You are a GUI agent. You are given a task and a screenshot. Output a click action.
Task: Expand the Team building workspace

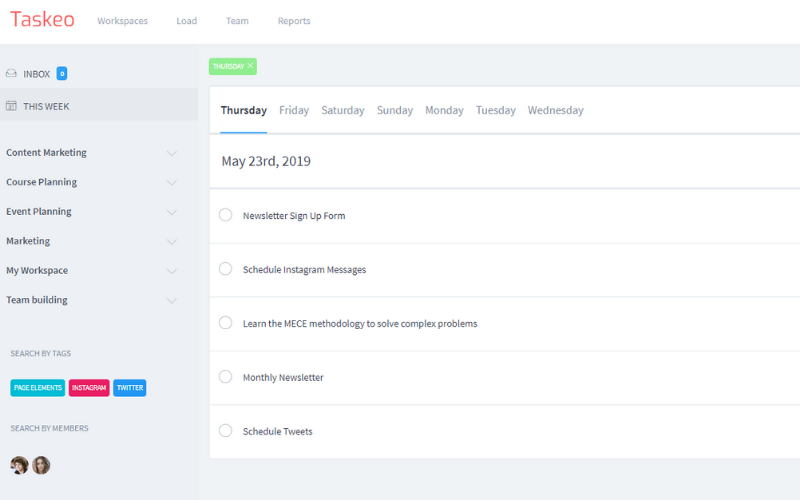[172, 300]
